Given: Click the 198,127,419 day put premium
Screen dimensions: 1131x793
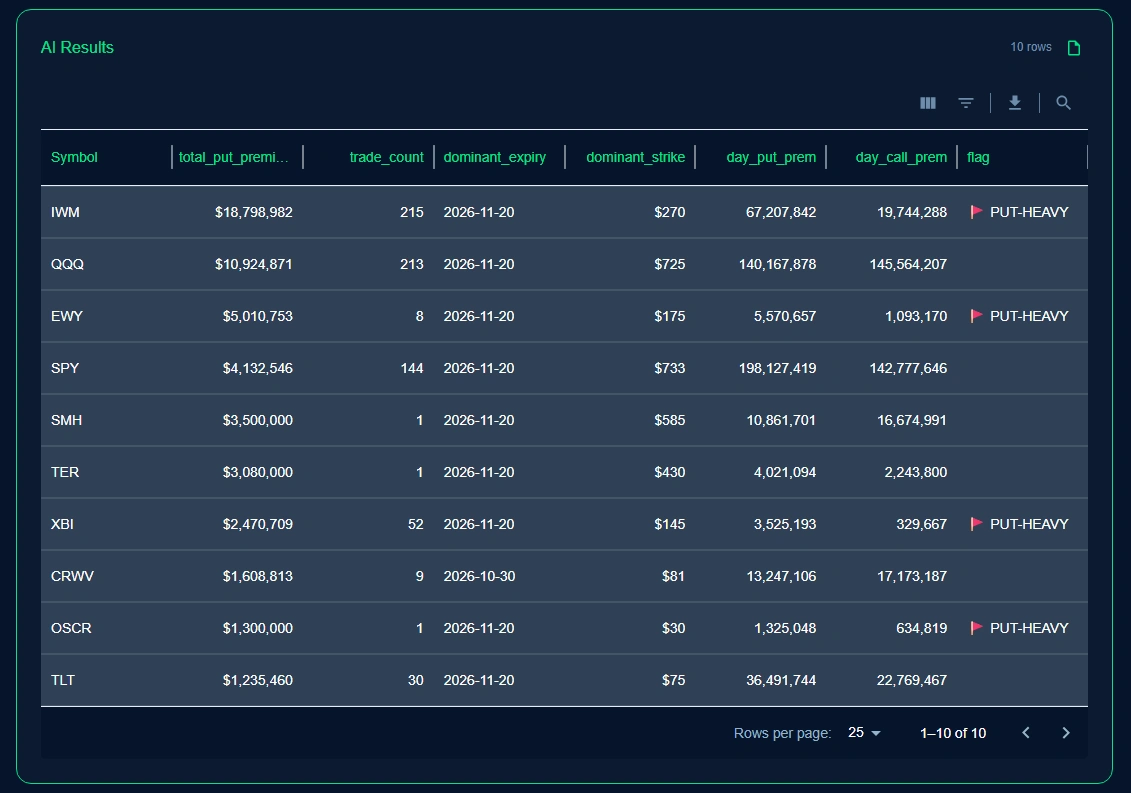Looking at the screenshot, I should point(778,368).
